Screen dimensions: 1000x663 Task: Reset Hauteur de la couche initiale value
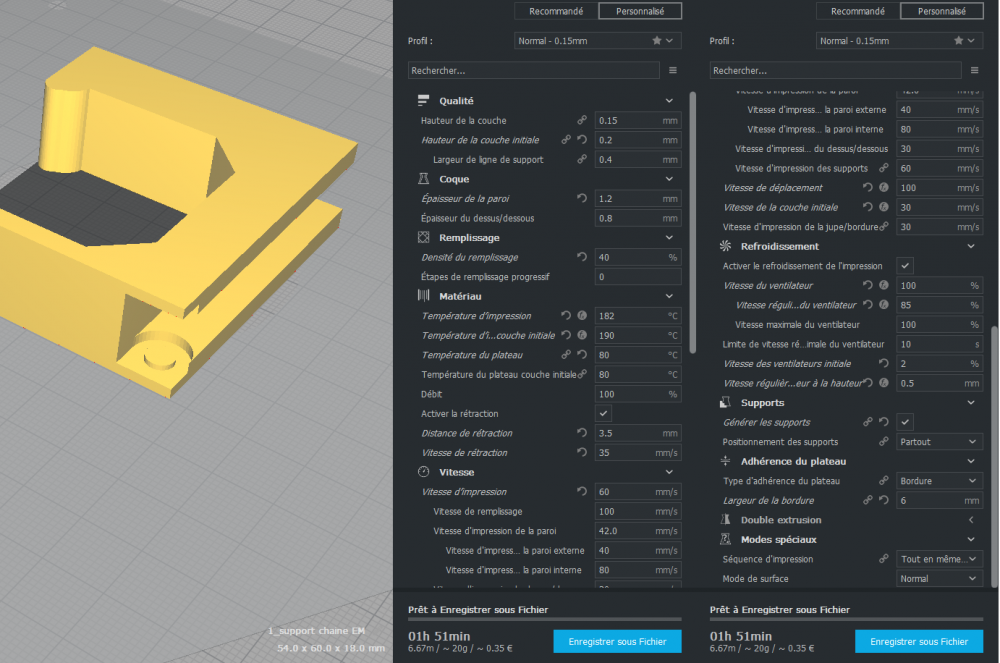582,140
